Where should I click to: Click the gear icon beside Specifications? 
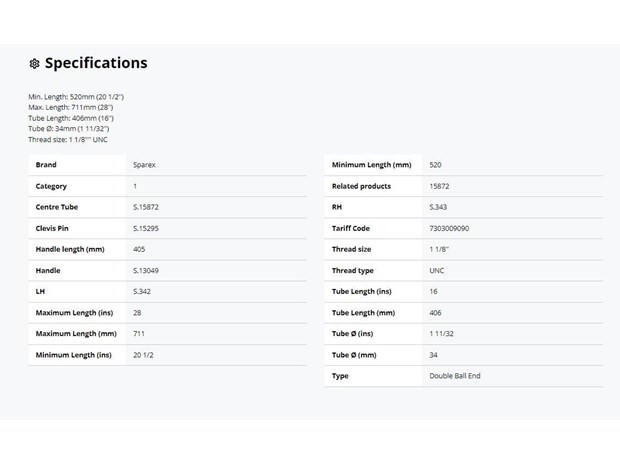pyautogui.click(x=34, y=63)
